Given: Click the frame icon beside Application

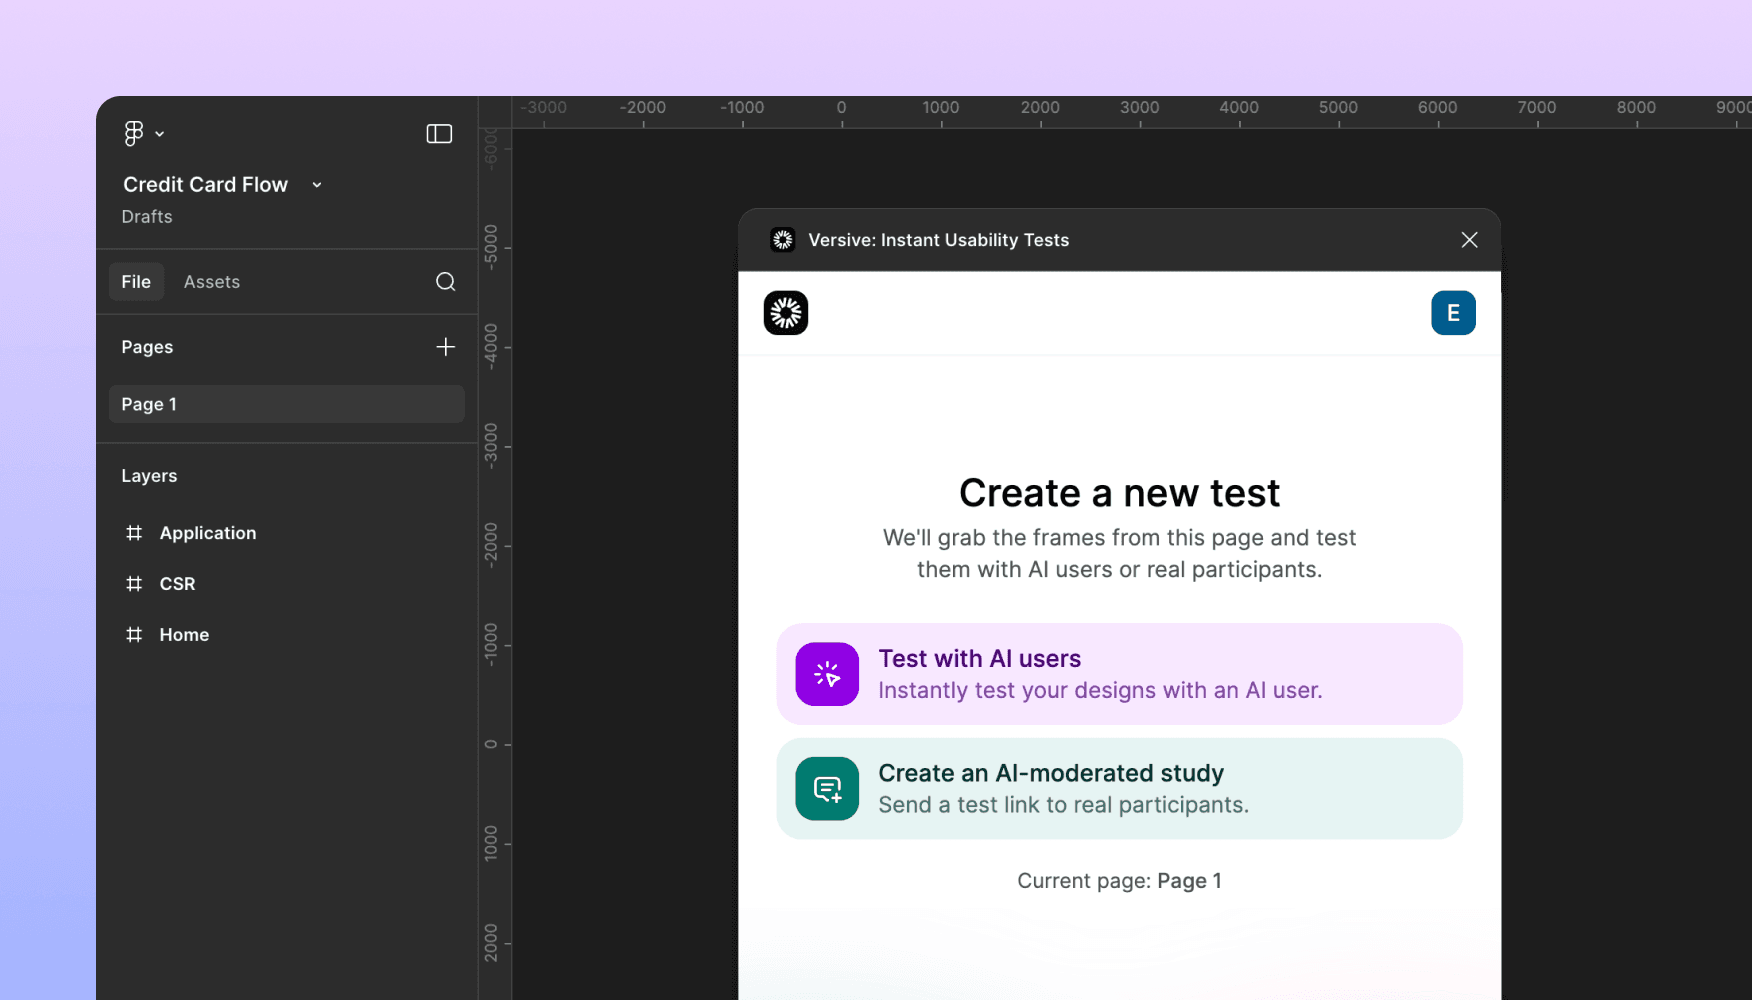Looking at the screenshot, I should pos(134,532).
